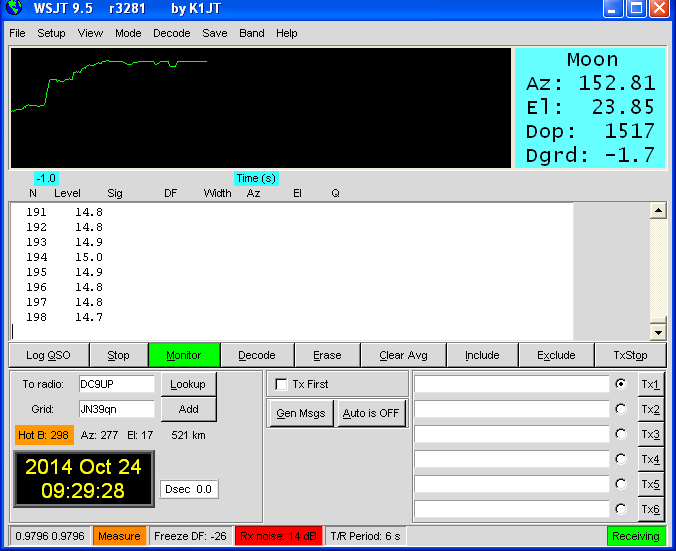Transmit message with Tx3 button
Screen dimensions: 676x551
coord(651,434)
